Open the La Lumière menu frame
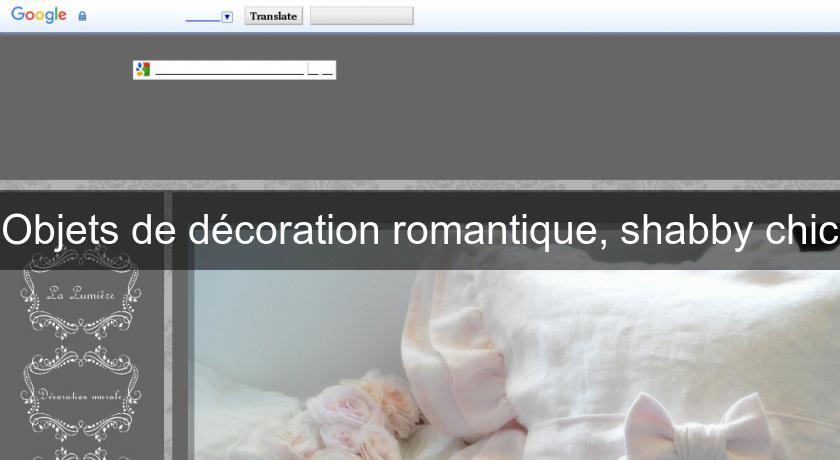 point(81,293)
